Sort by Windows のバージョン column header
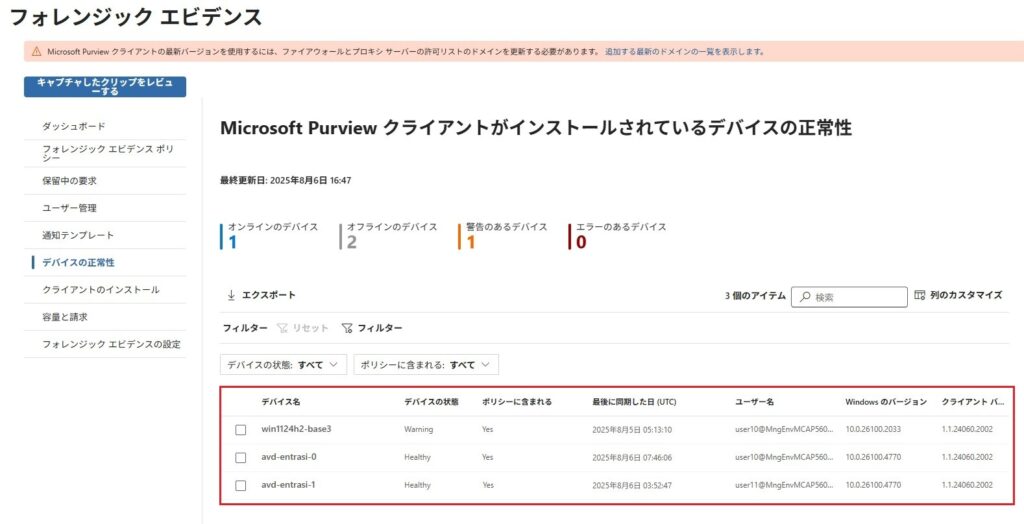 (x=886, y=402)
